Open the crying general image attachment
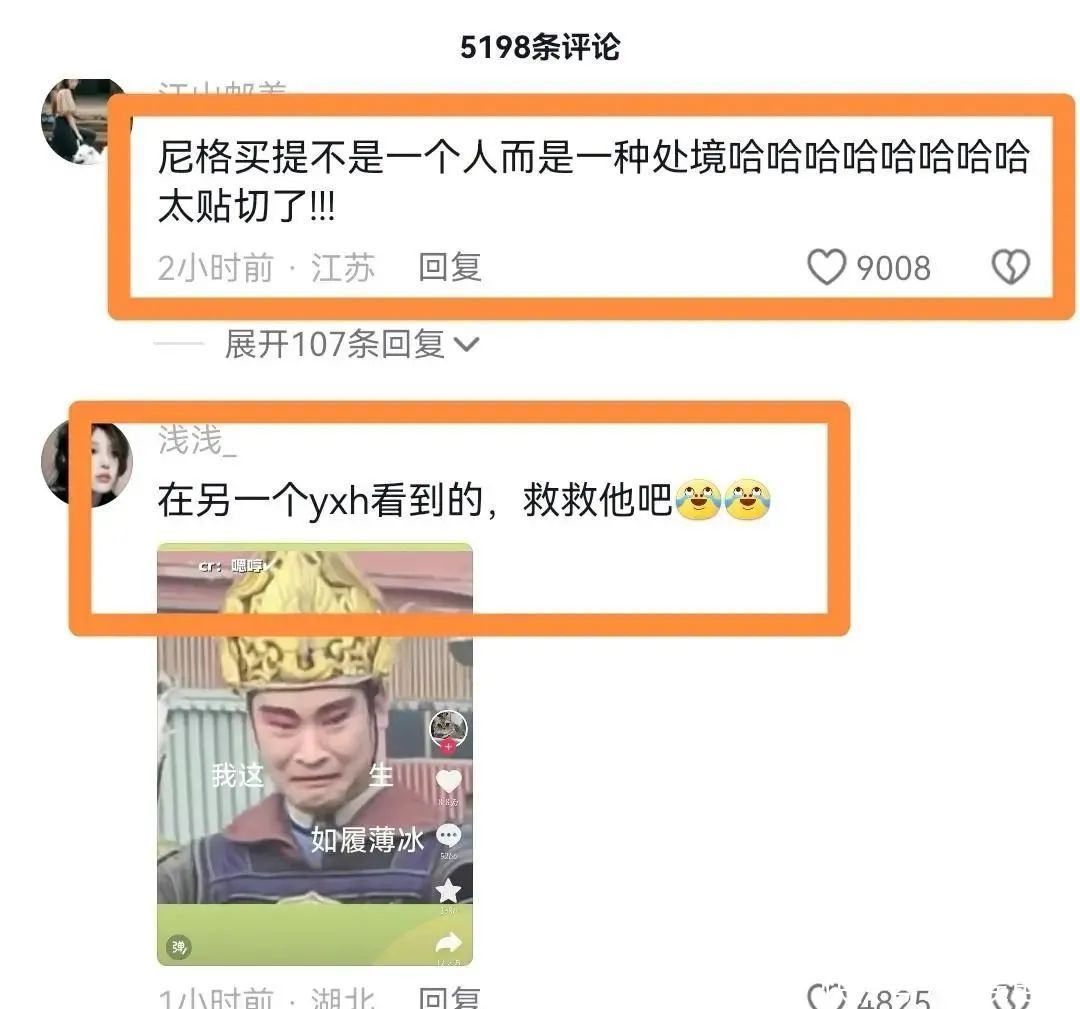Viewport: 1080px width, 1009px height. 315,755
